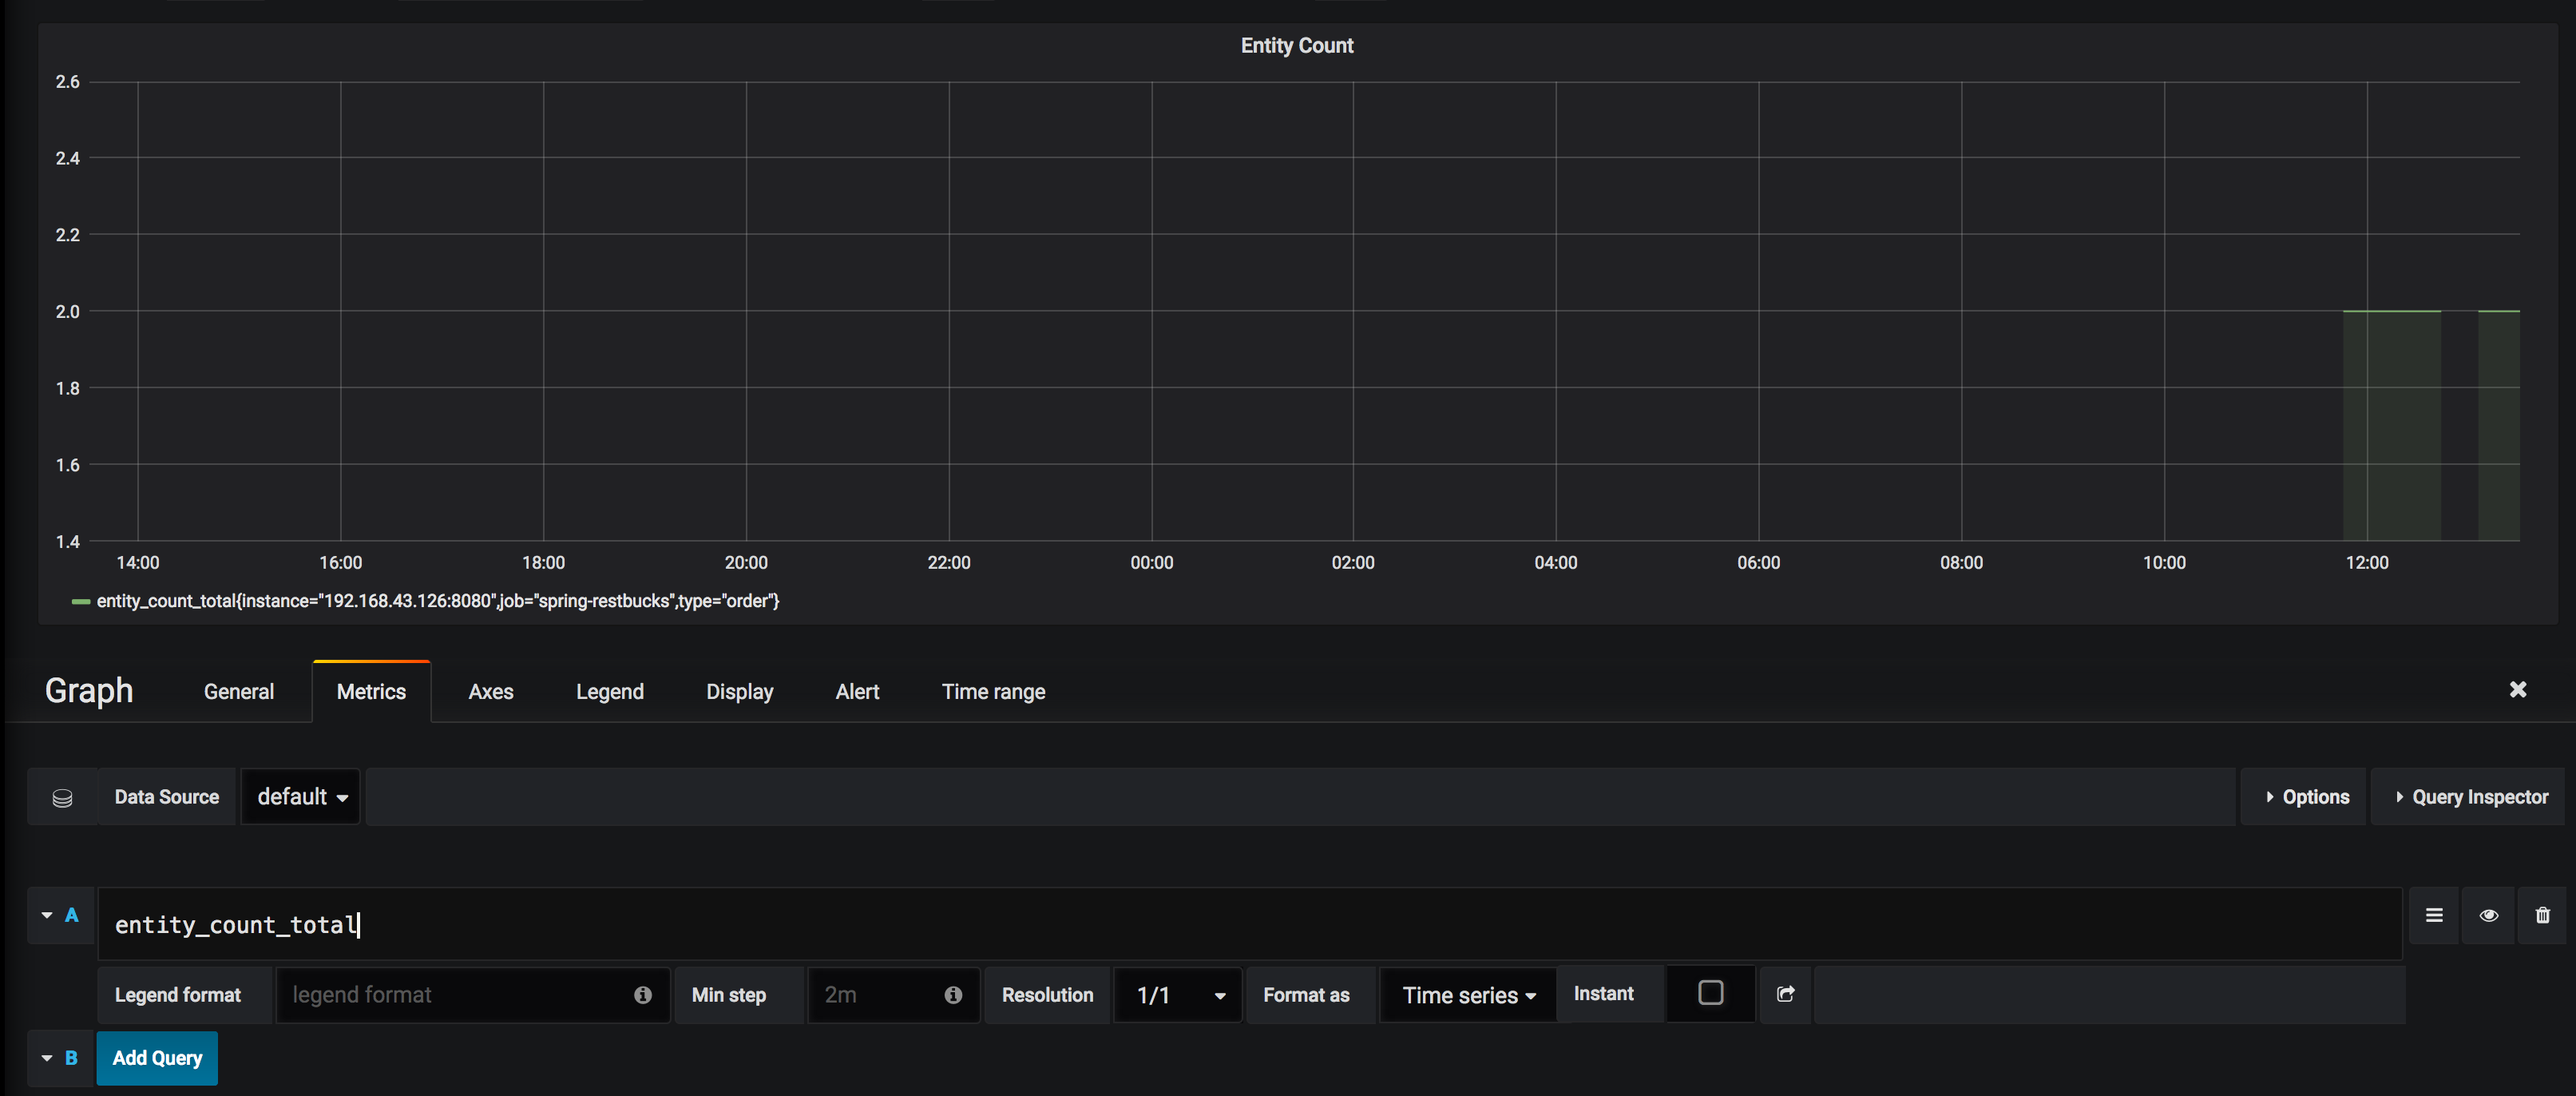This screenshot has width=2576, height=1096.
Task: Close the Graph panel editor
Action: pyautogui.click(x=2518, y=689)
